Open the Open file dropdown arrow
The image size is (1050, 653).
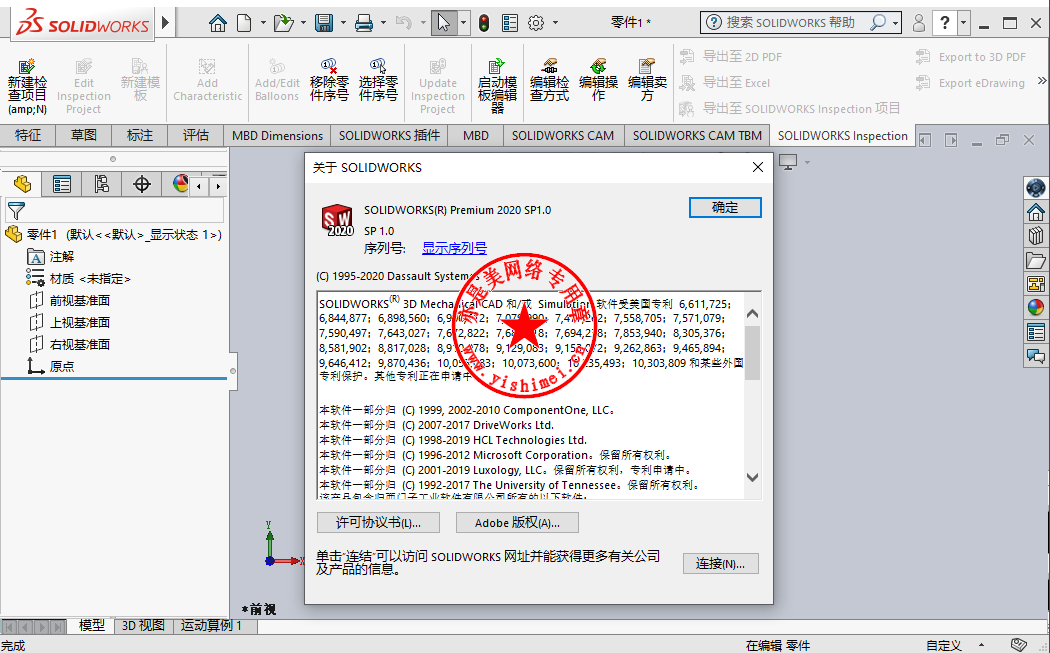[x=303, y=23]
